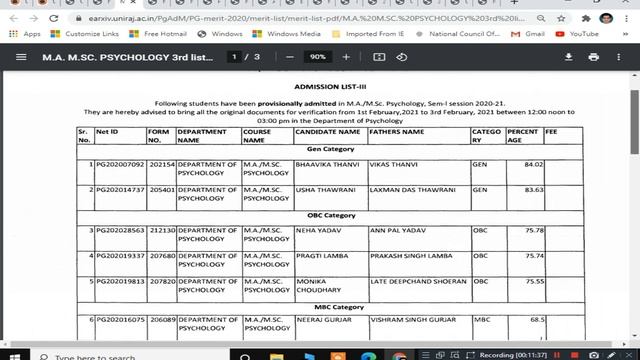Select candidate name NEERAJ GURJAR
640x360 pixels.
tap(324, 320)
